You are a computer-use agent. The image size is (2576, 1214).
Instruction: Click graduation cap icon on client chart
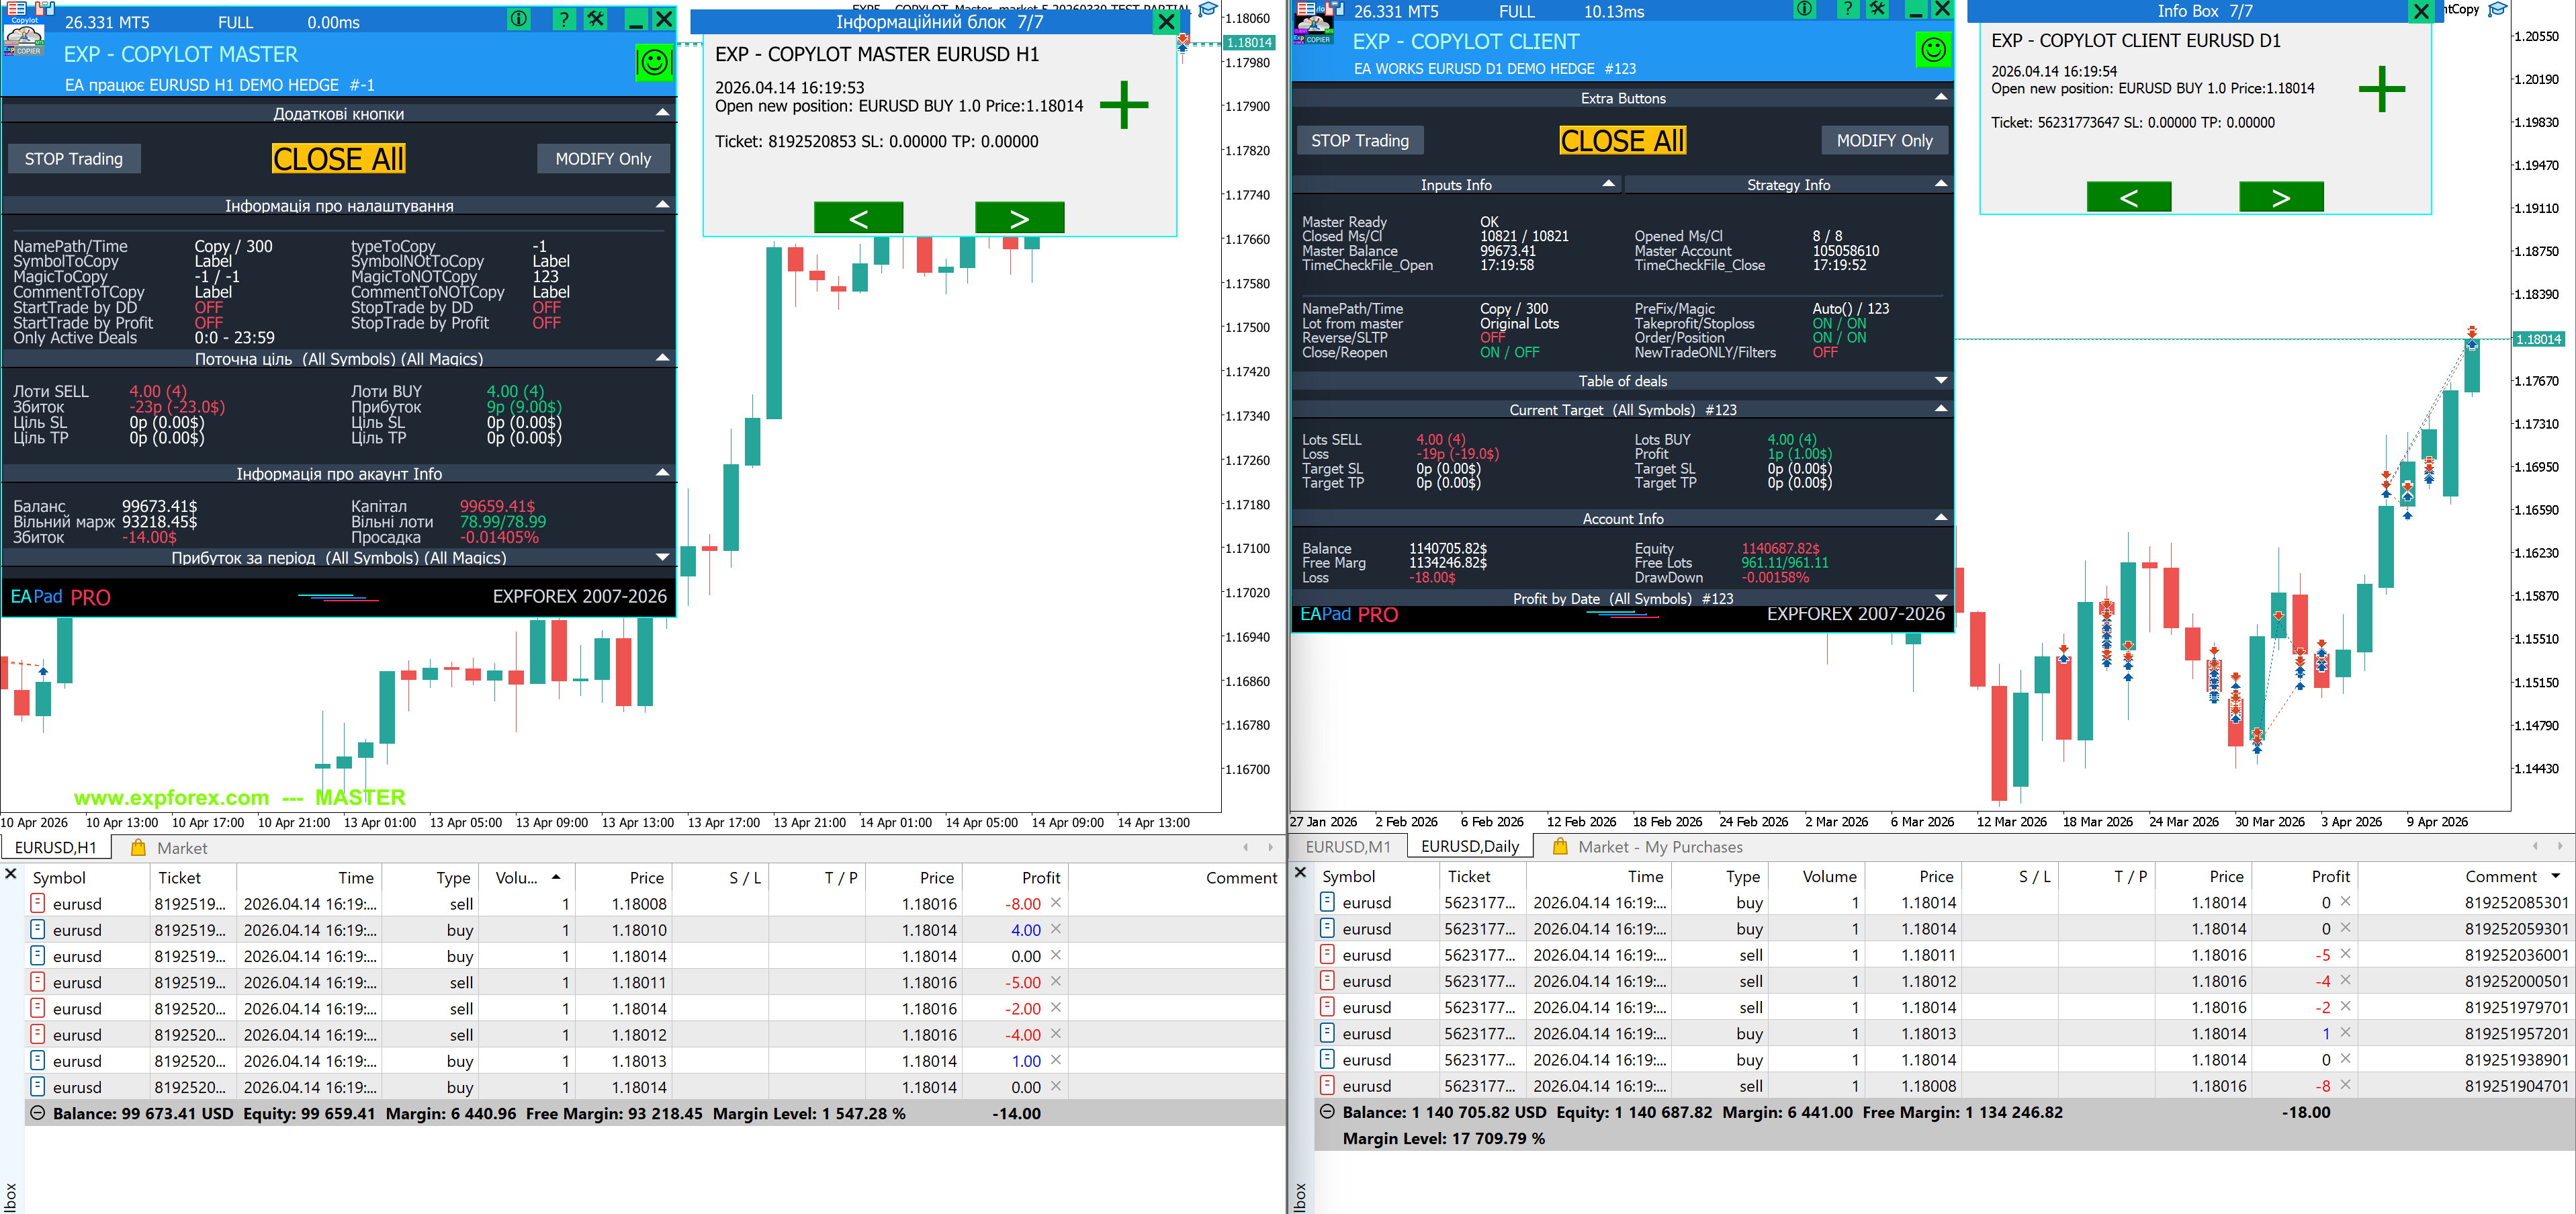click(2497, 10)
